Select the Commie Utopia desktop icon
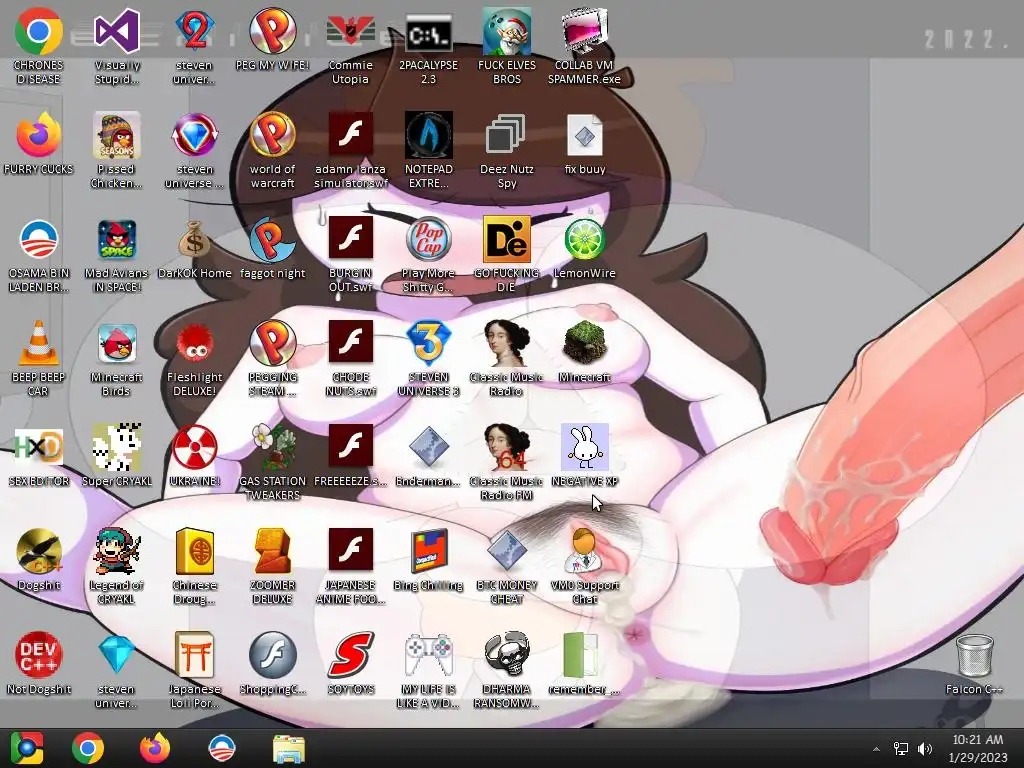1024x768 pixels. coord(351,31)
